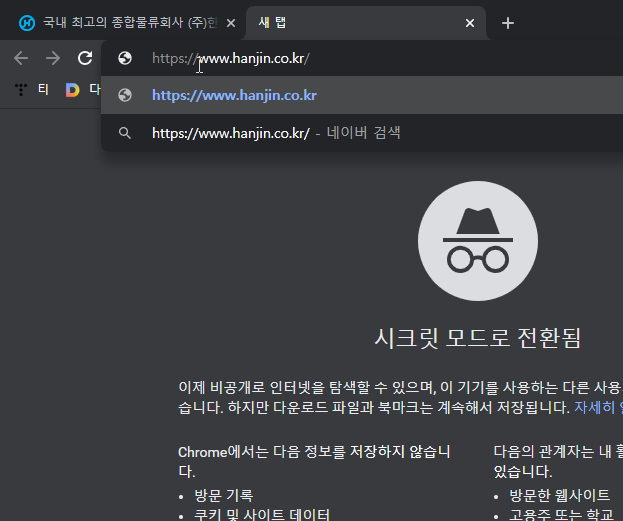The width and height of the screenshot is (623, 521).
Task: Click the Hanjin favicon in the first tab
Action: [x=27, y=23]
